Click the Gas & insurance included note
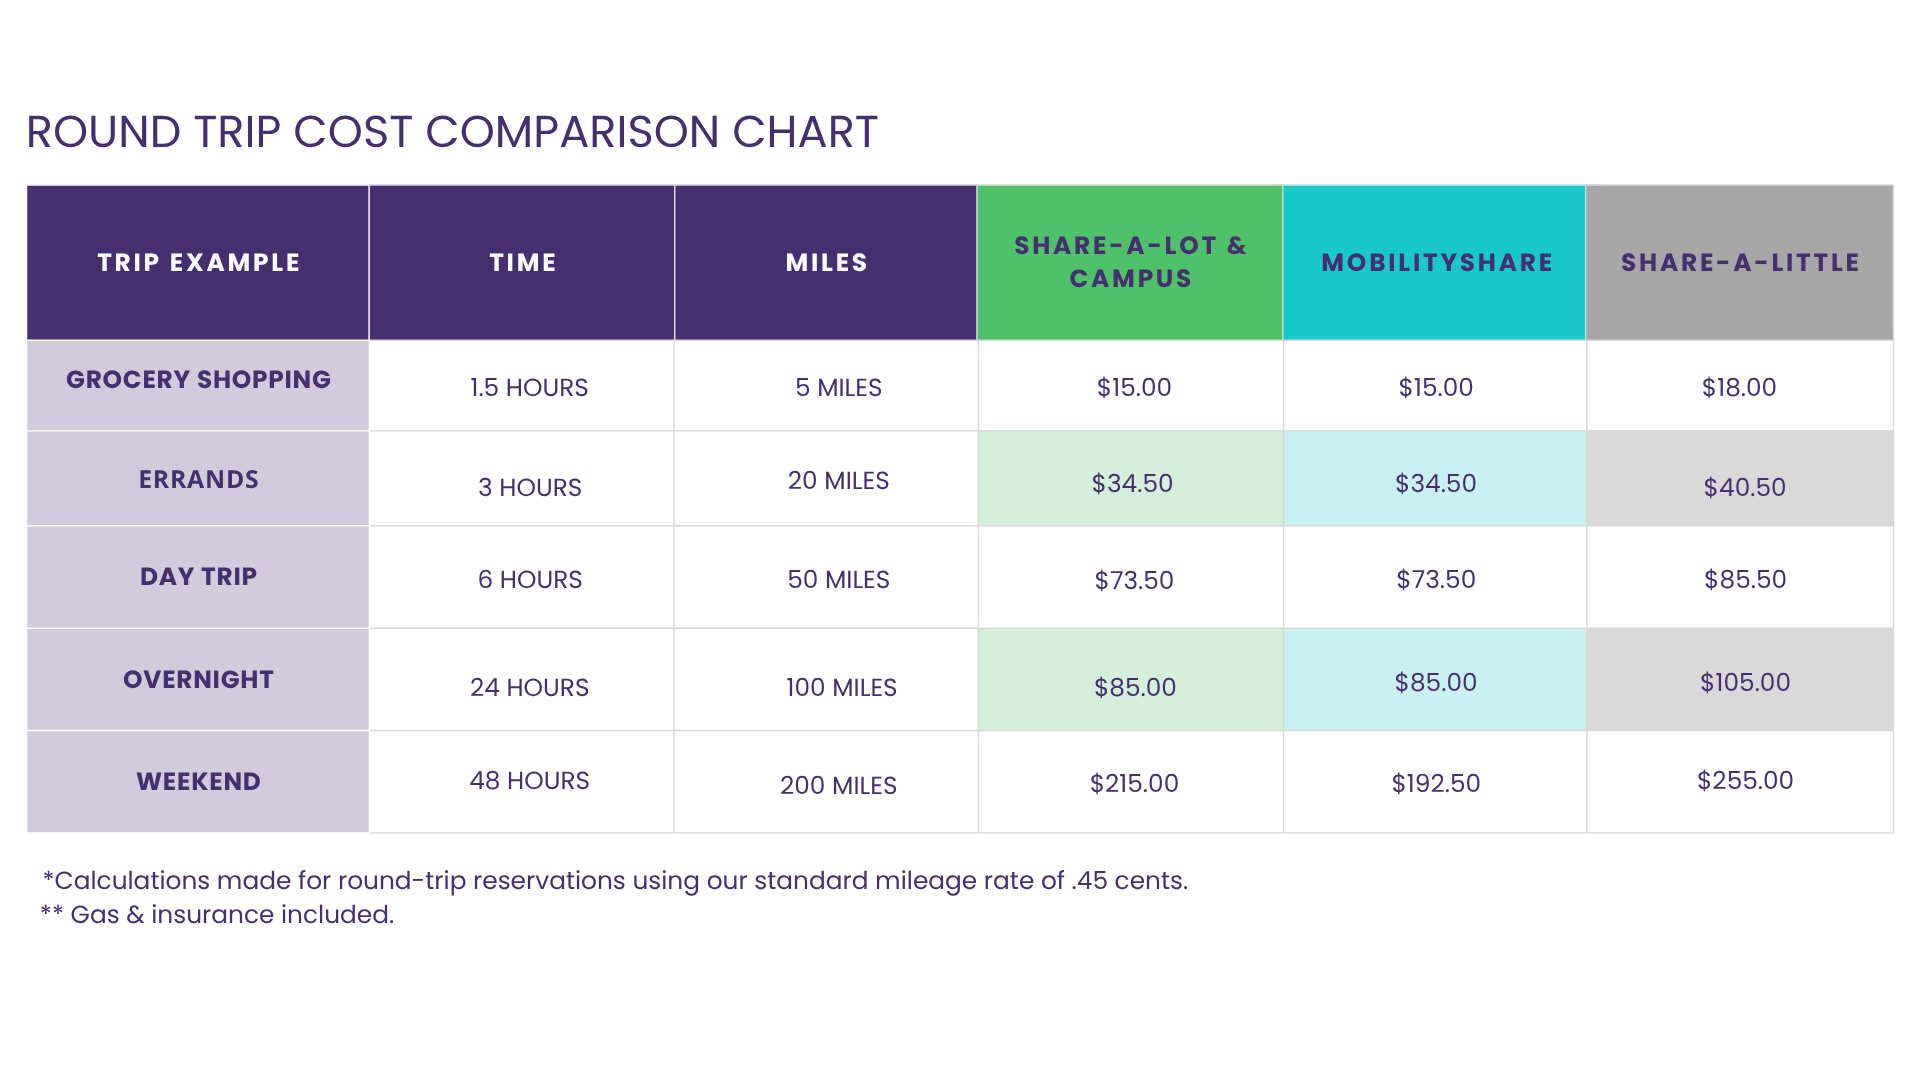The image size is (1920, 1080). tap(218, 915)
